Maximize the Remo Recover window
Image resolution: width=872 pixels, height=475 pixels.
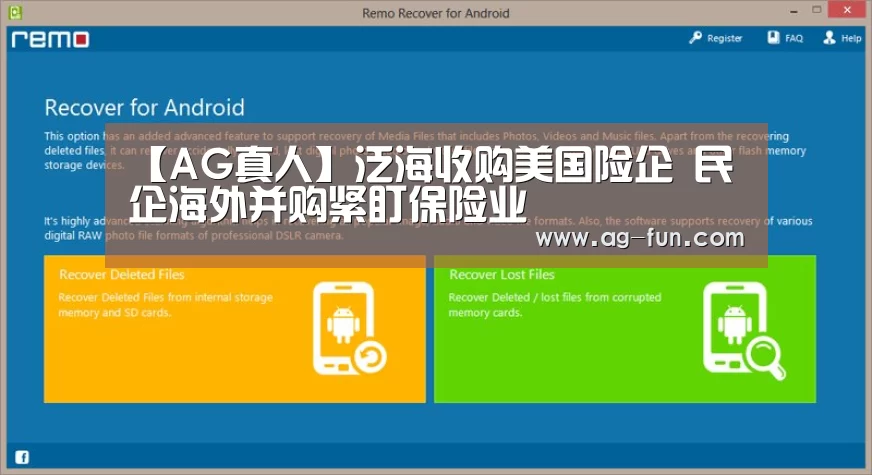[x=816, y=9]
